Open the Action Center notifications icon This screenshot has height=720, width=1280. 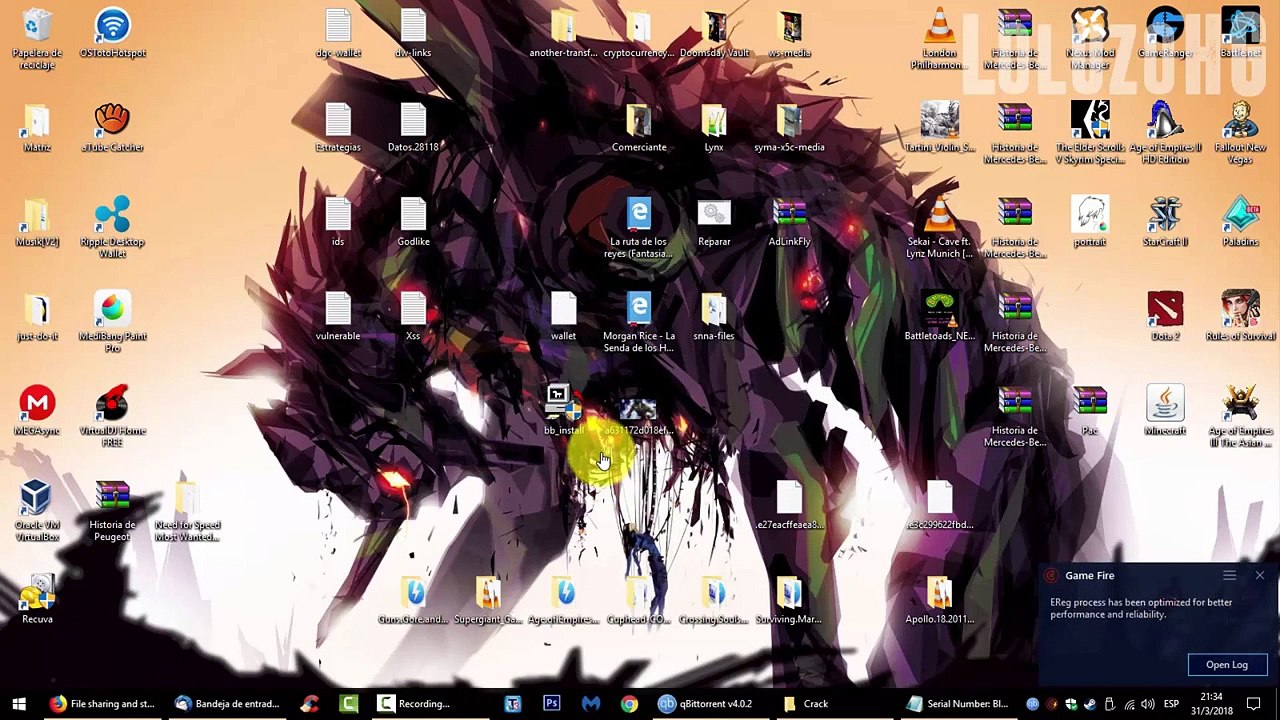tap(1255, 704)
